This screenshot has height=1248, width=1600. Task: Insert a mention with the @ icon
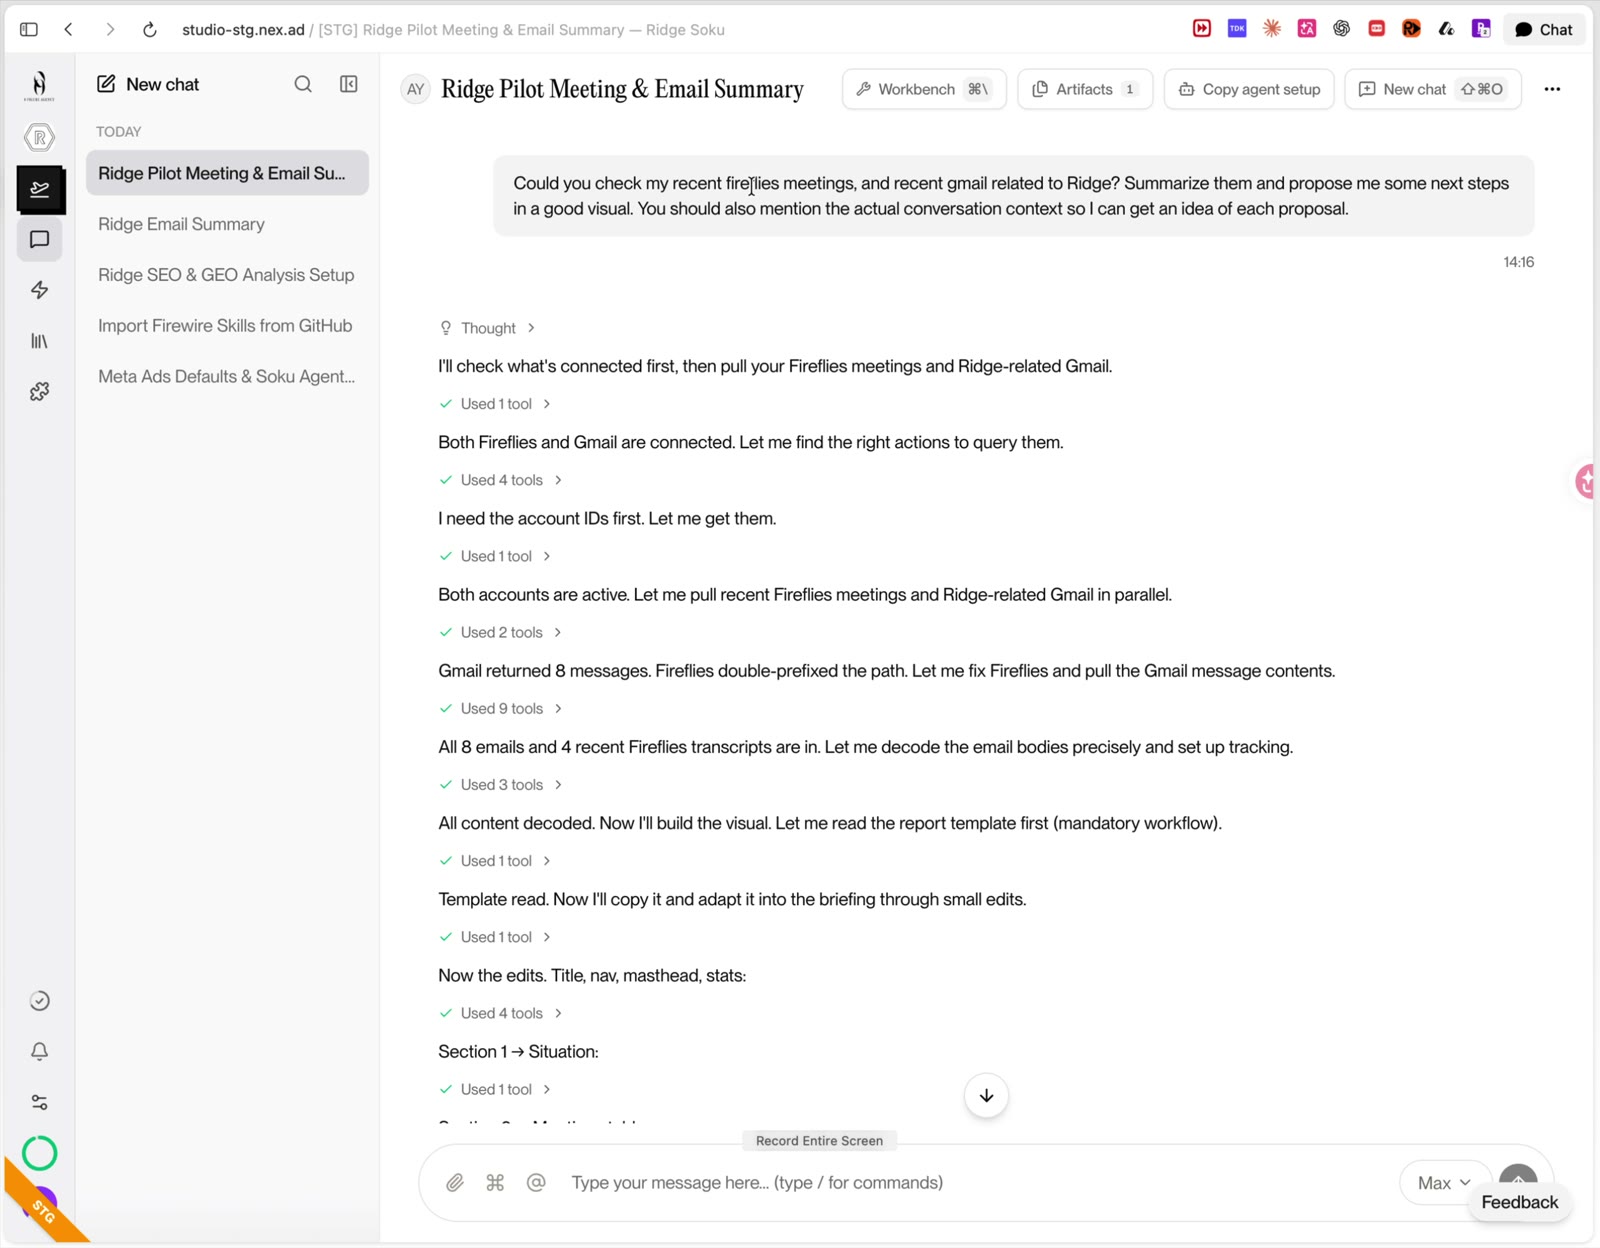(x=536, y=1183)
